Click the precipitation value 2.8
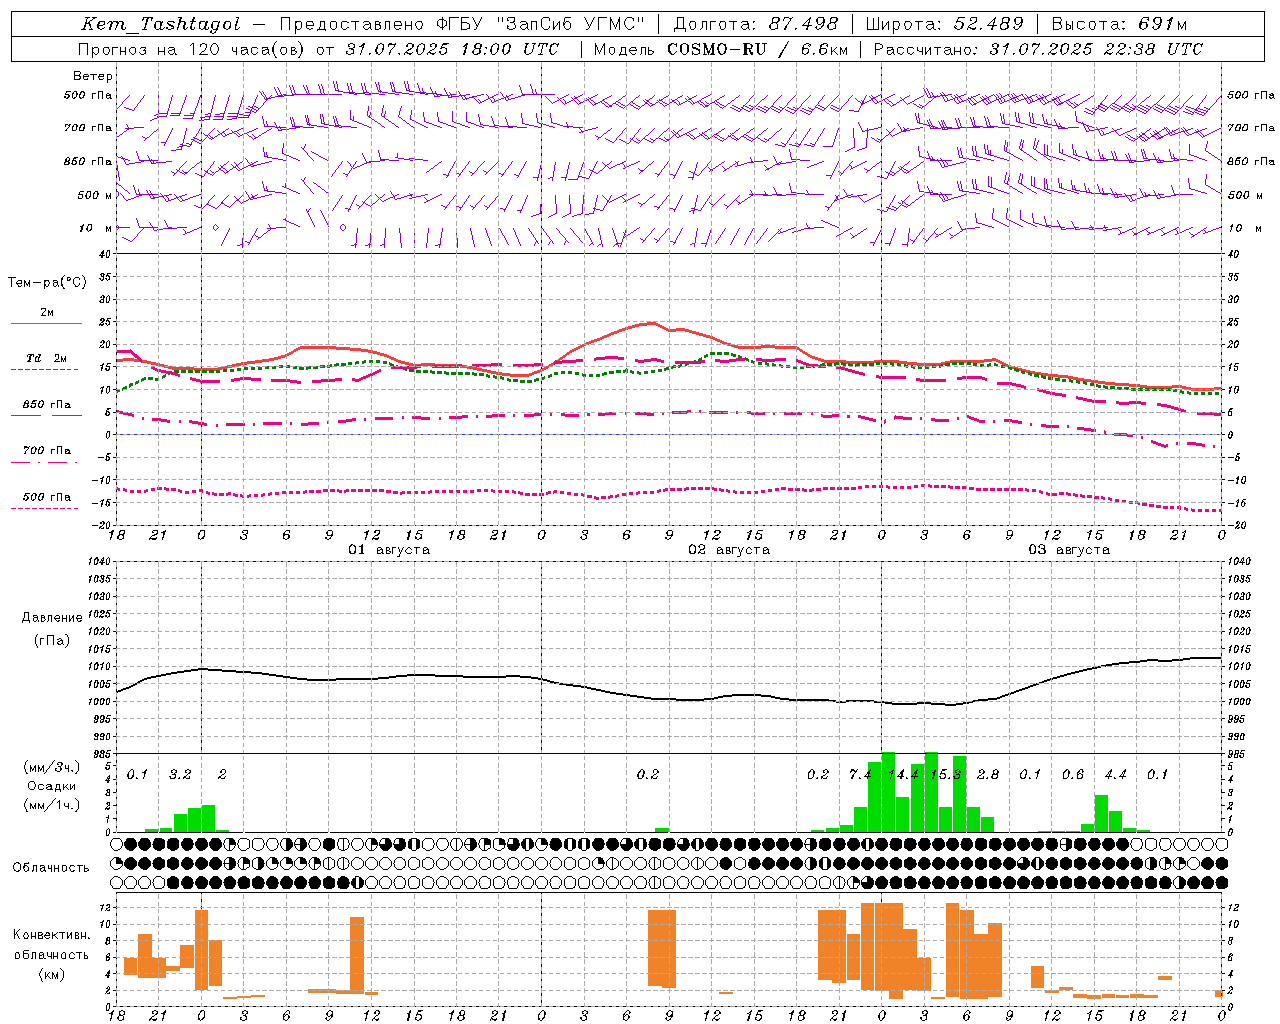The width and height of the screenshot is (1280, 1024). pos(988,775)
